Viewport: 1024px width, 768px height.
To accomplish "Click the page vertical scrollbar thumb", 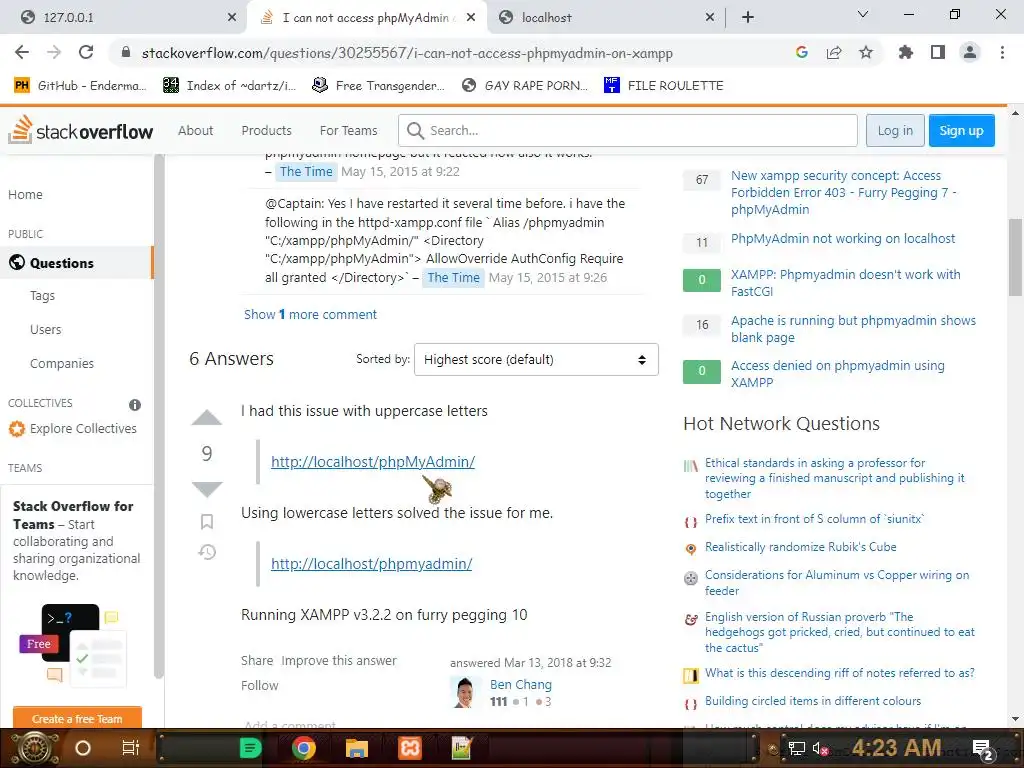I will [1015, 257].
